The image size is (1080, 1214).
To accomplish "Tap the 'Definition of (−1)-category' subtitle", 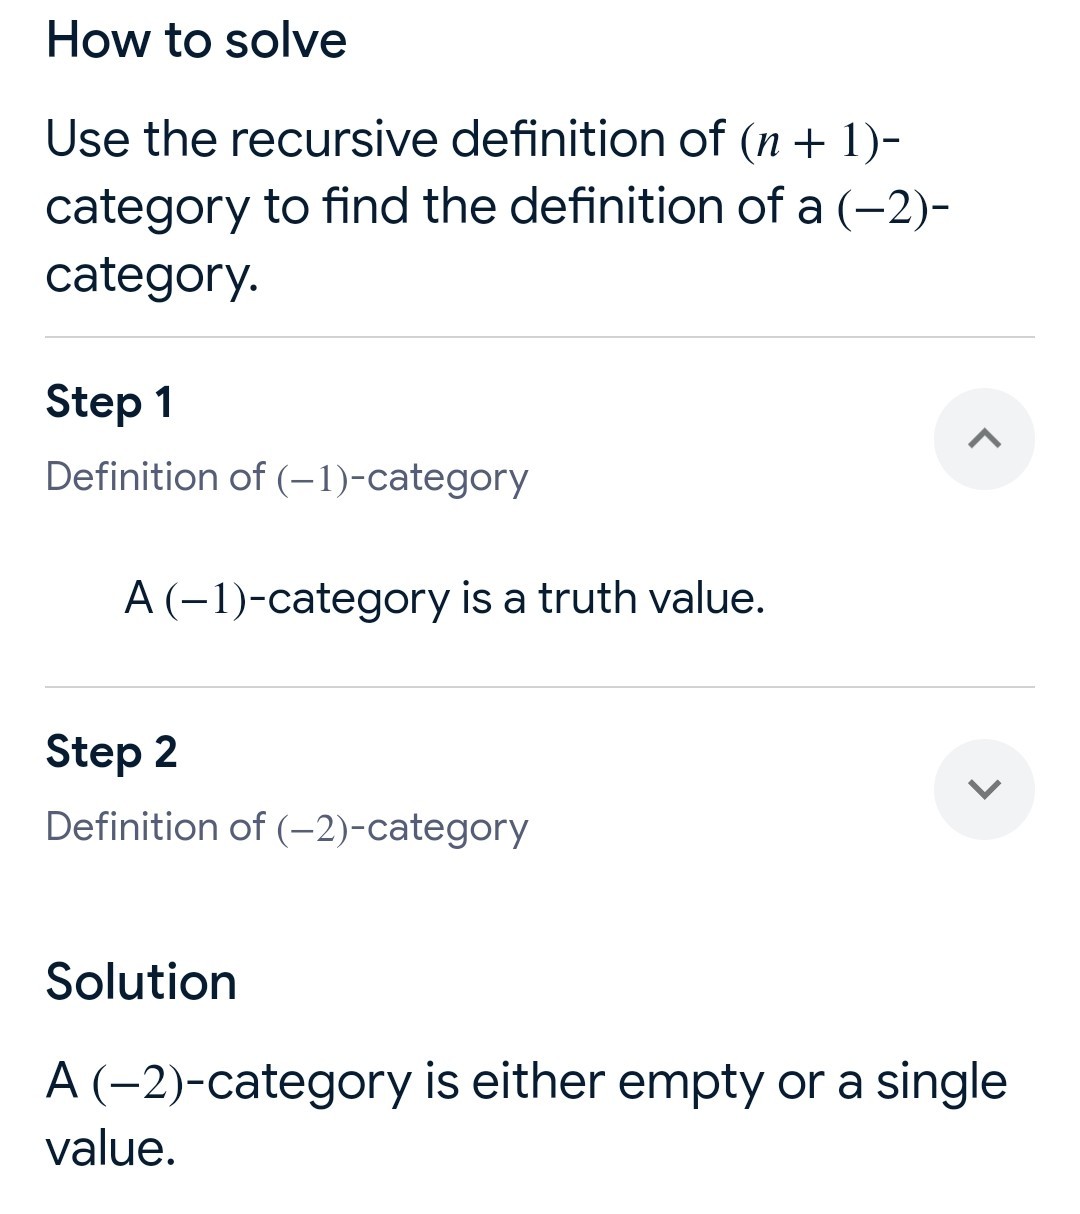I will click(x=287, y=478).
